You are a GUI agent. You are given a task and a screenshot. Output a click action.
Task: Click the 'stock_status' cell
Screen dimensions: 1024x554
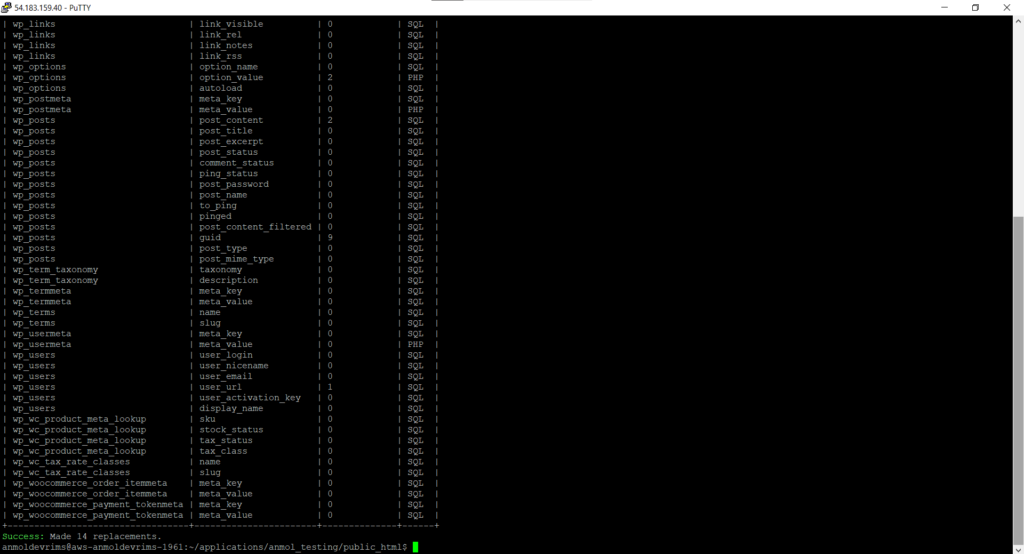pyautogui.click(x=231, y=430)
